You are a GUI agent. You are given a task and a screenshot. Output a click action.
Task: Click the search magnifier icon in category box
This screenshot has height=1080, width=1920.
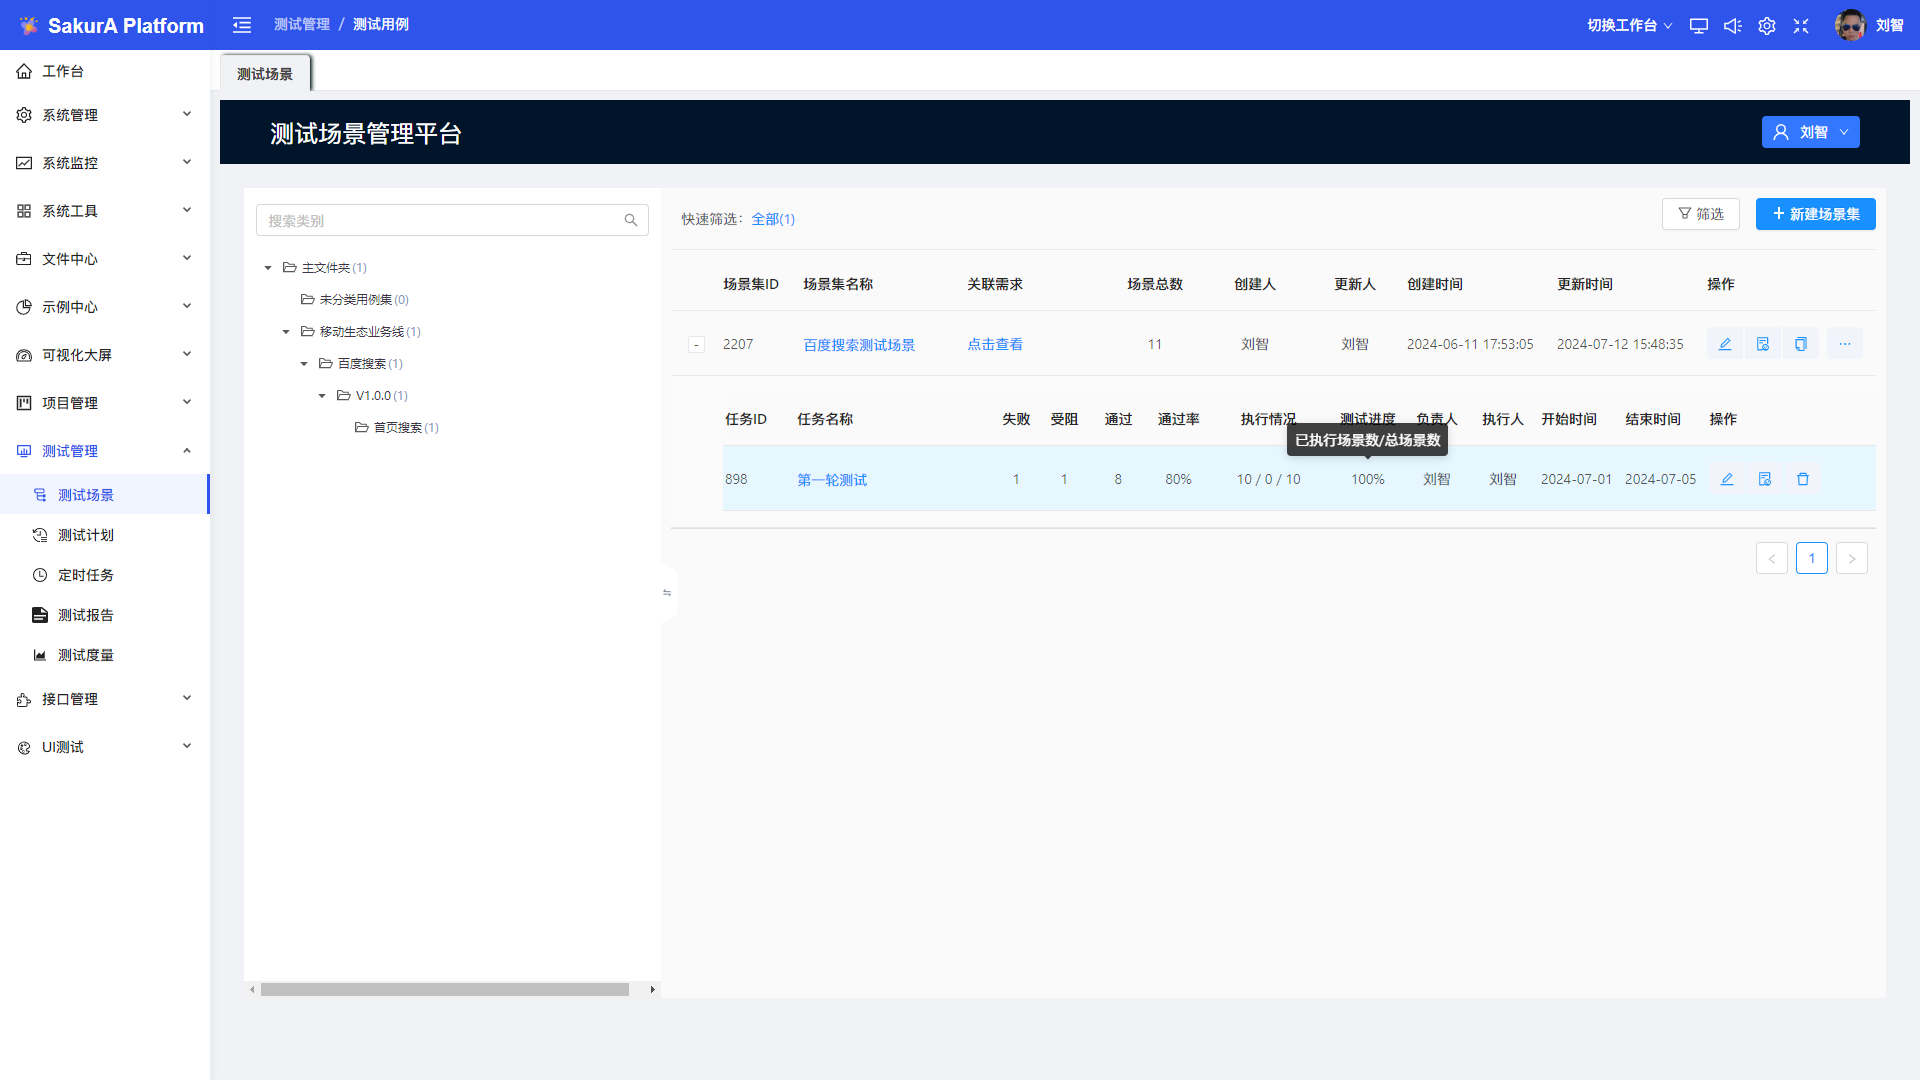[x=631, y=220]
